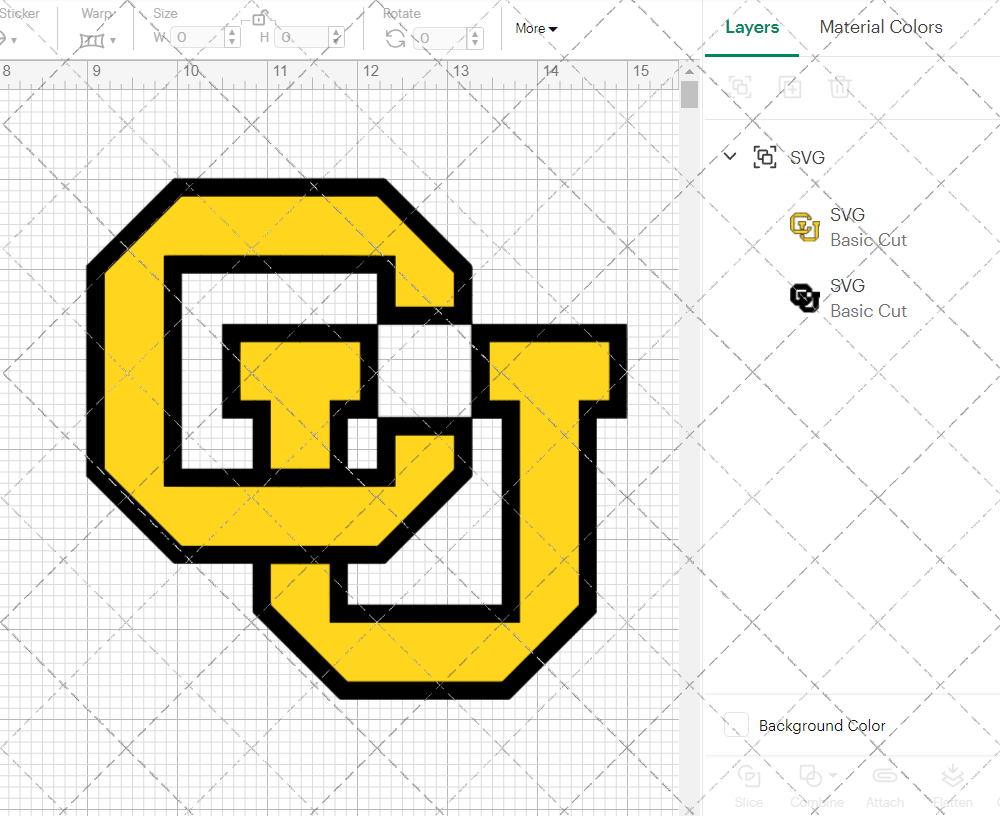The width and height of the screenshot is (1000, 816).
Task: Click the Width size input field
Action: pyautogui.click(x=199, y=38)
